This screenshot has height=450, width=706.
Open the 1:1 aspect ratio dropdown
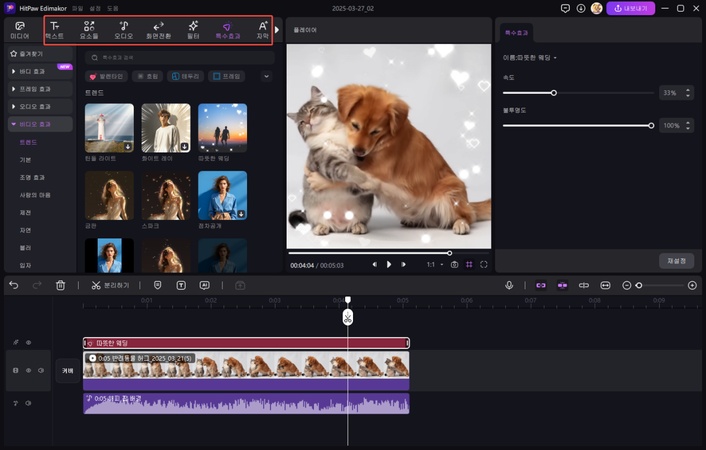pyautogui.click(x=434, y=264)
